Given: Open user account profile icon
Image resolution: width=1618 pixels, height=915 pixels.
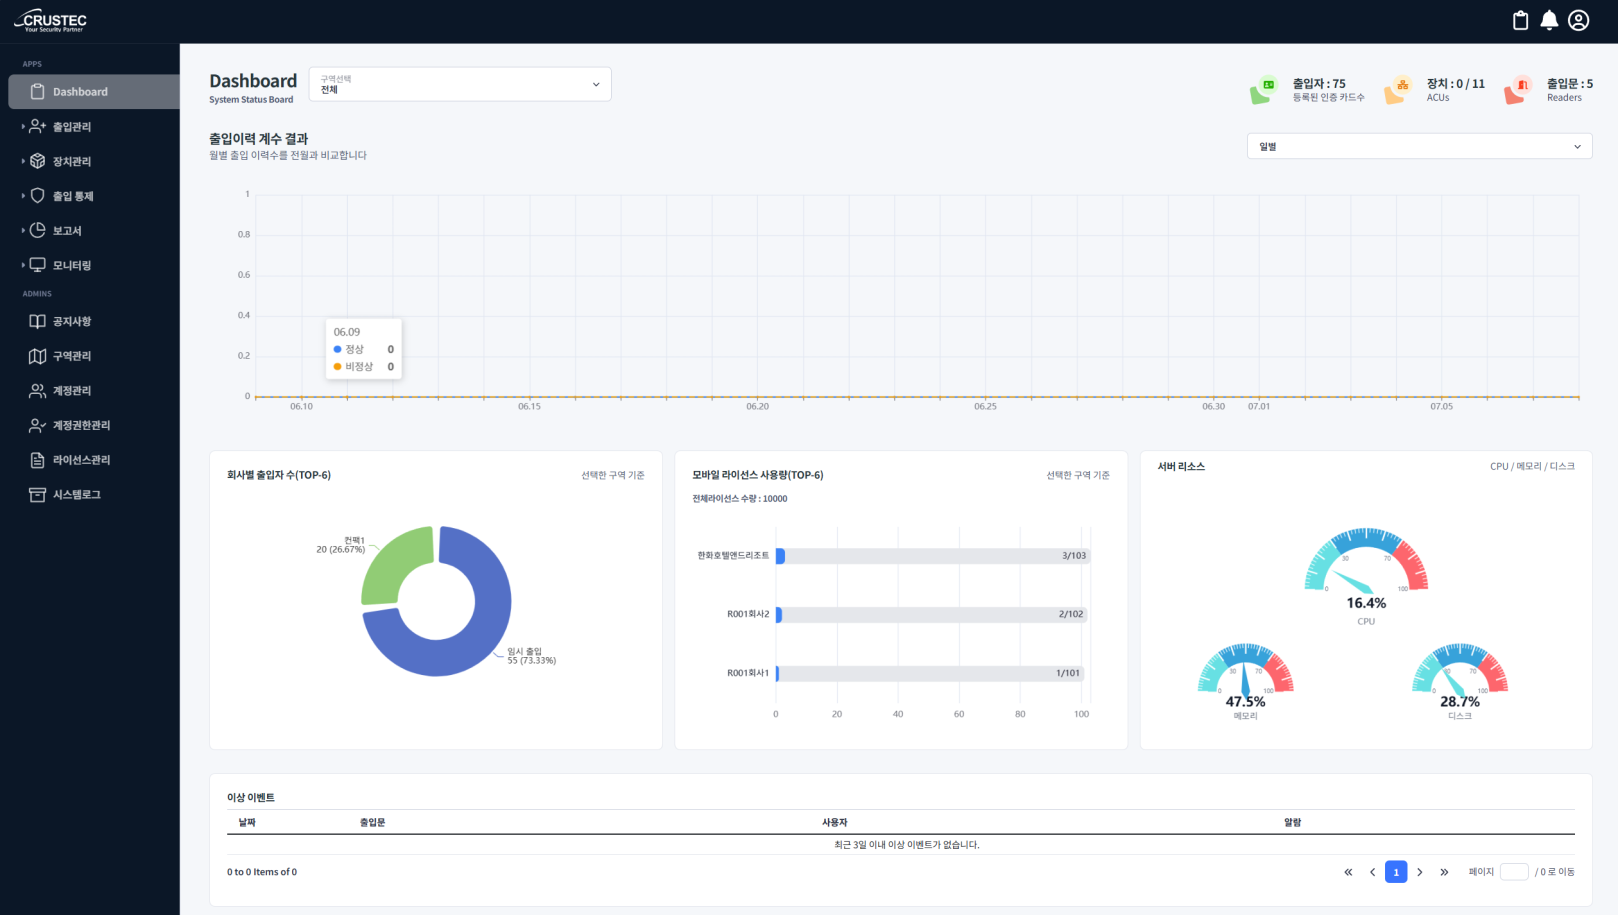Looking at the screenshot, I should pyautogui.click(x=1579, y=20).
